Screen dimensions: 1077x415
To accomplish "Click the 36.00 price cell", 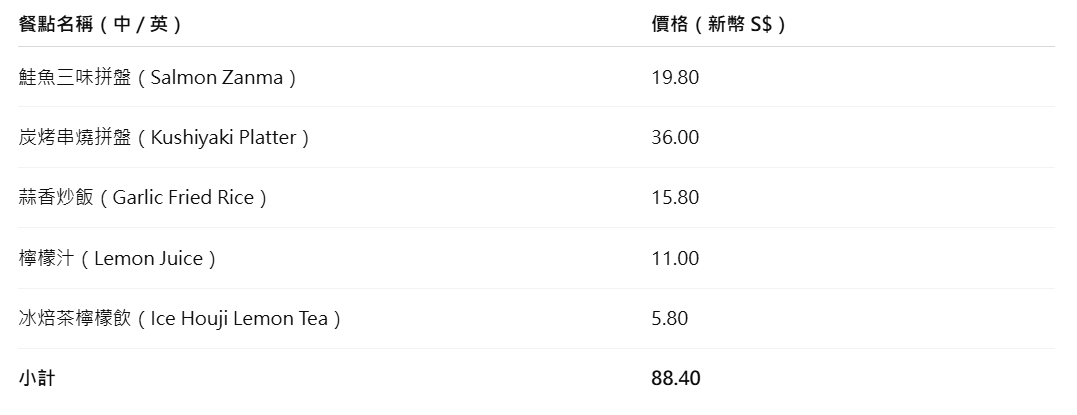I will pos(675,137).
